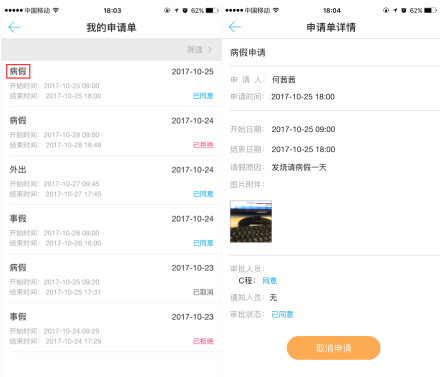Tap alarm icon in left status bar
Screen dimensions: 444x377
click(185, 11)
